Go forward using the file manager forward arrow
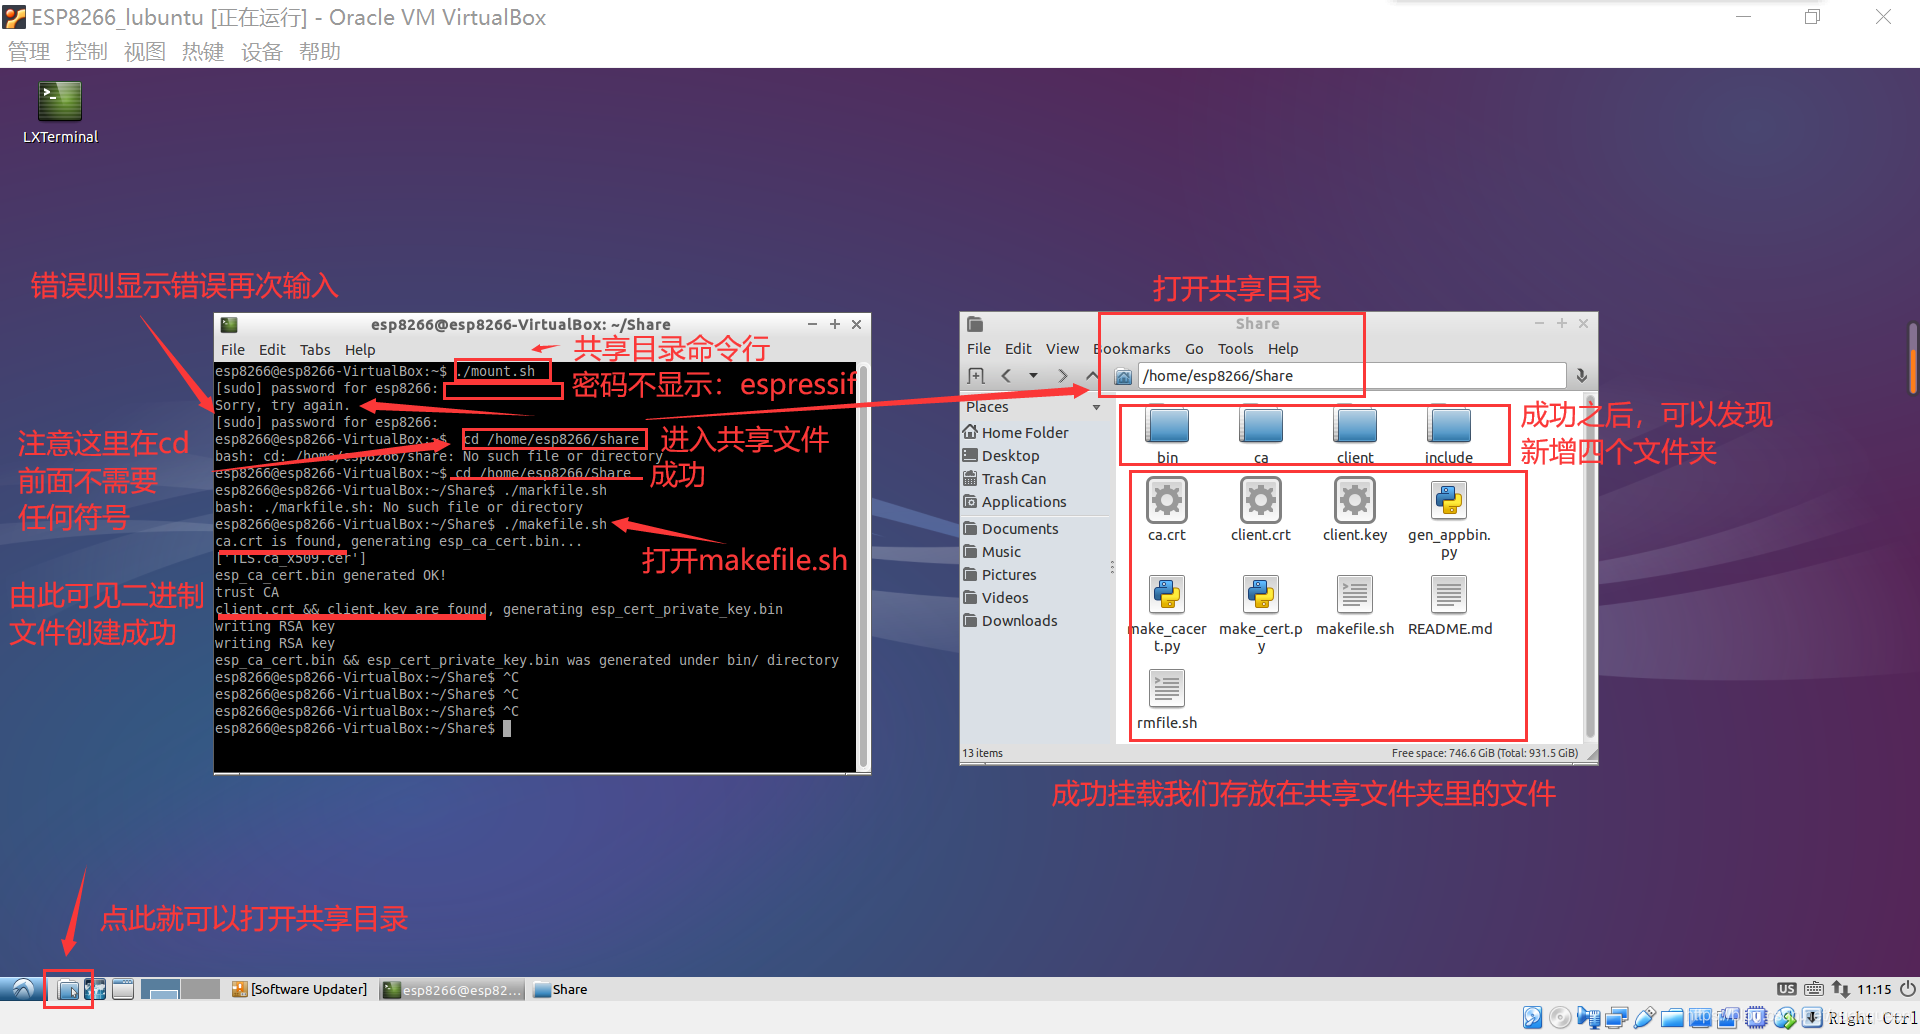The height and width of the screenshot is (1034, 1920). 1062,376
